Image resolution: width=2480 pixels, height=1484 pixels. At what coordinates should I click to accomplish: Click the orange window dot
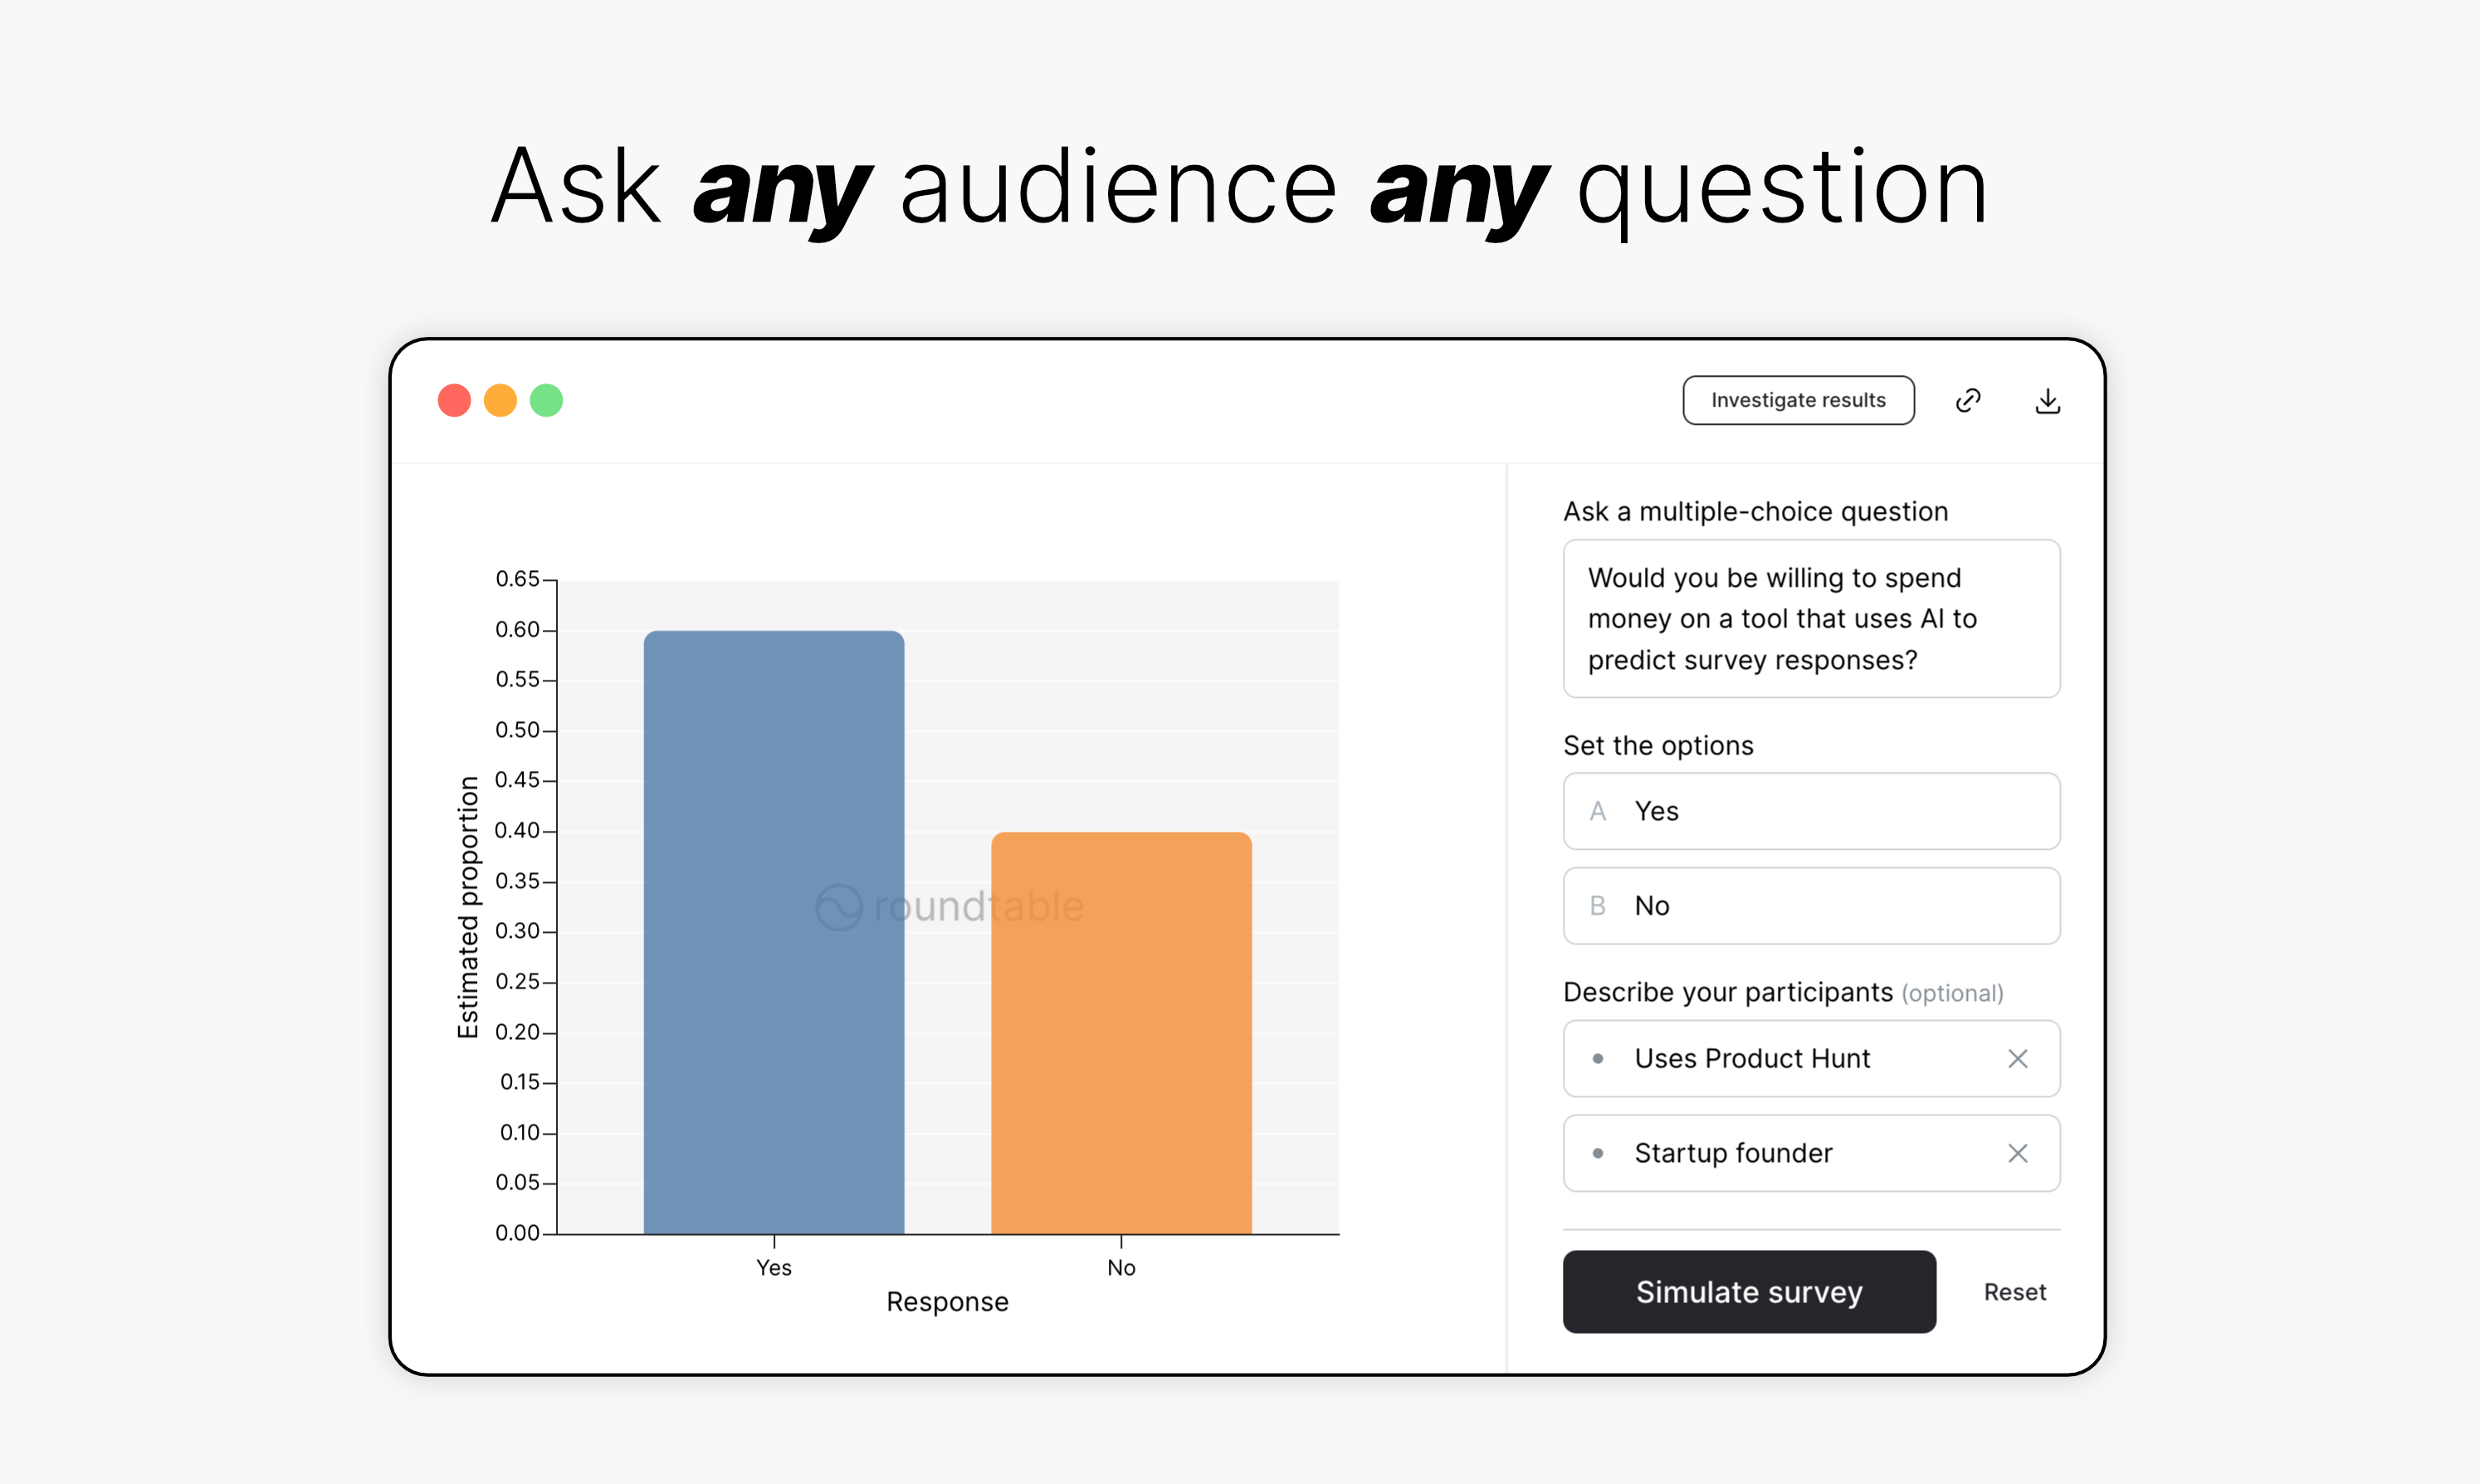[x=500, y=400]
